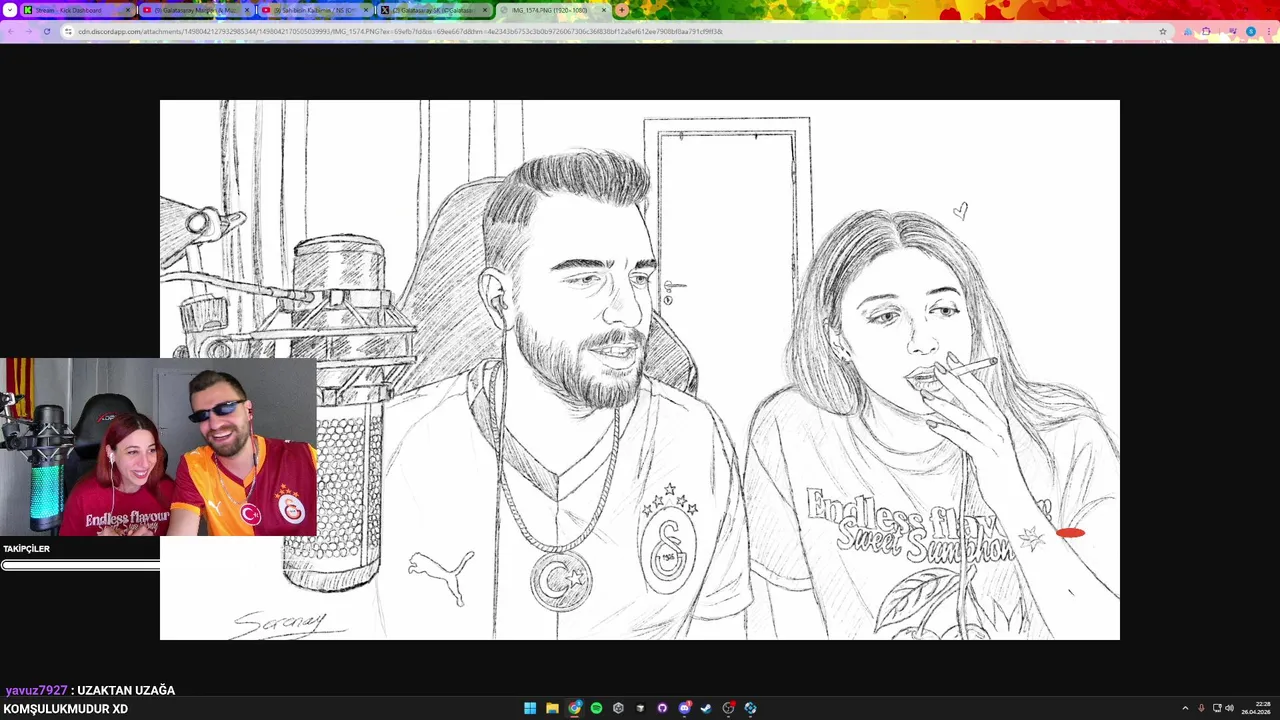Open the network tray icon

pyautogui.click(x=1217, y=708)
